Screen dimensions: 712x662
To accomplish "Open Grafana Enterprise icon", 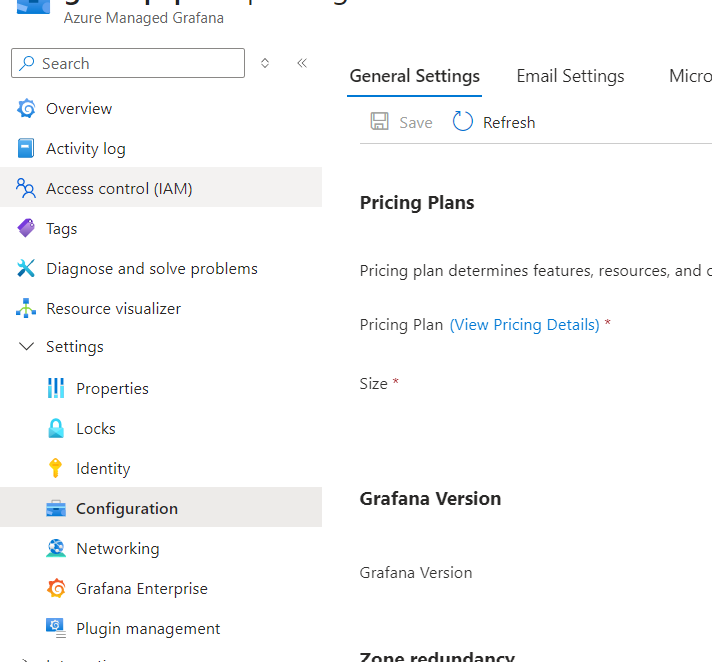I will [x=56, y=589].
